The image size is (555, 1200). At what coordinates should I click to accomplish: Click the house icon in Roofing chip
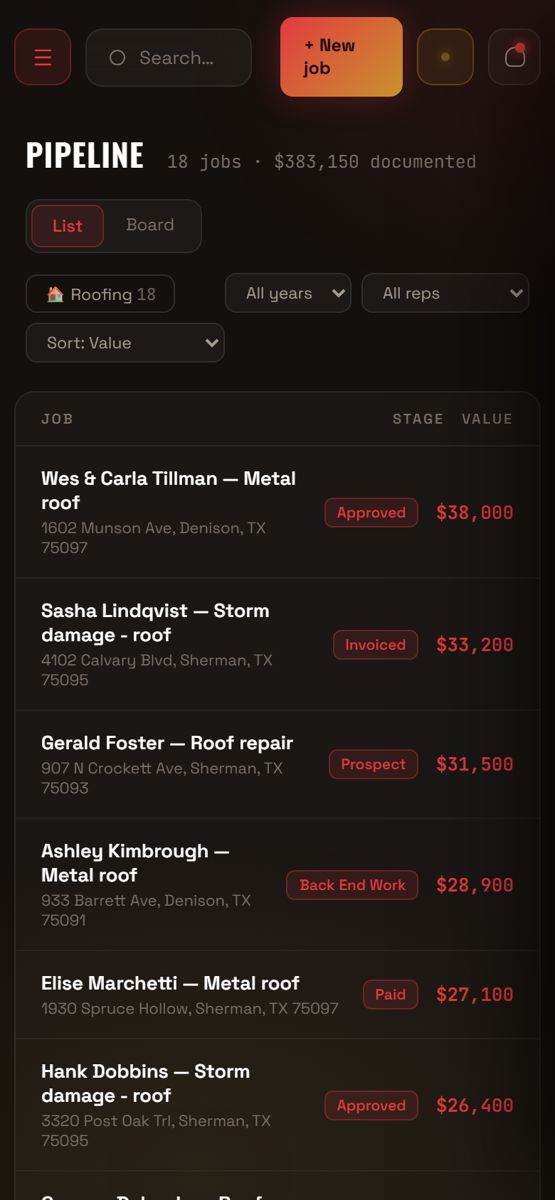[55, 294]
